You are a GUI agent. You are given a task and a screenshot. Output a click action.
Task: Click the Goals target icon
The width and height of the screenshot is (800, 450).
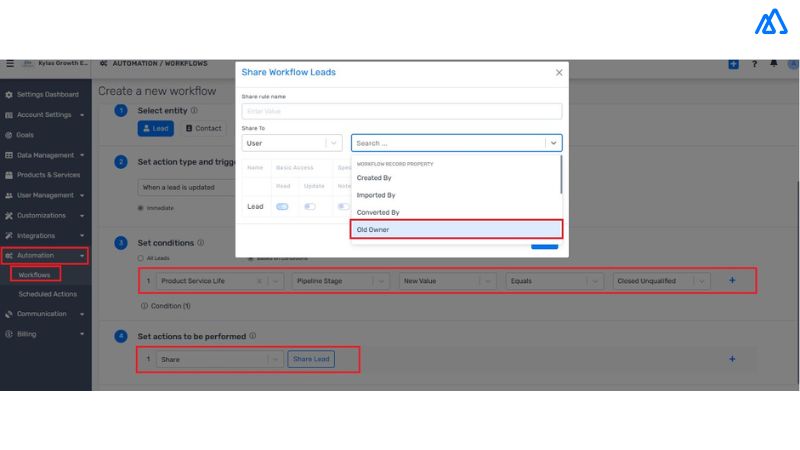9,135
